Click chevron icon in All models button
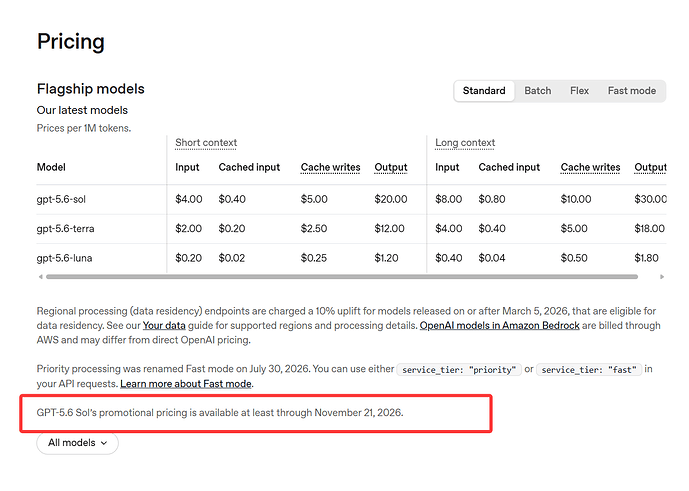The width and height of the screenshot is (689, 491). click(x=104, y=443)
